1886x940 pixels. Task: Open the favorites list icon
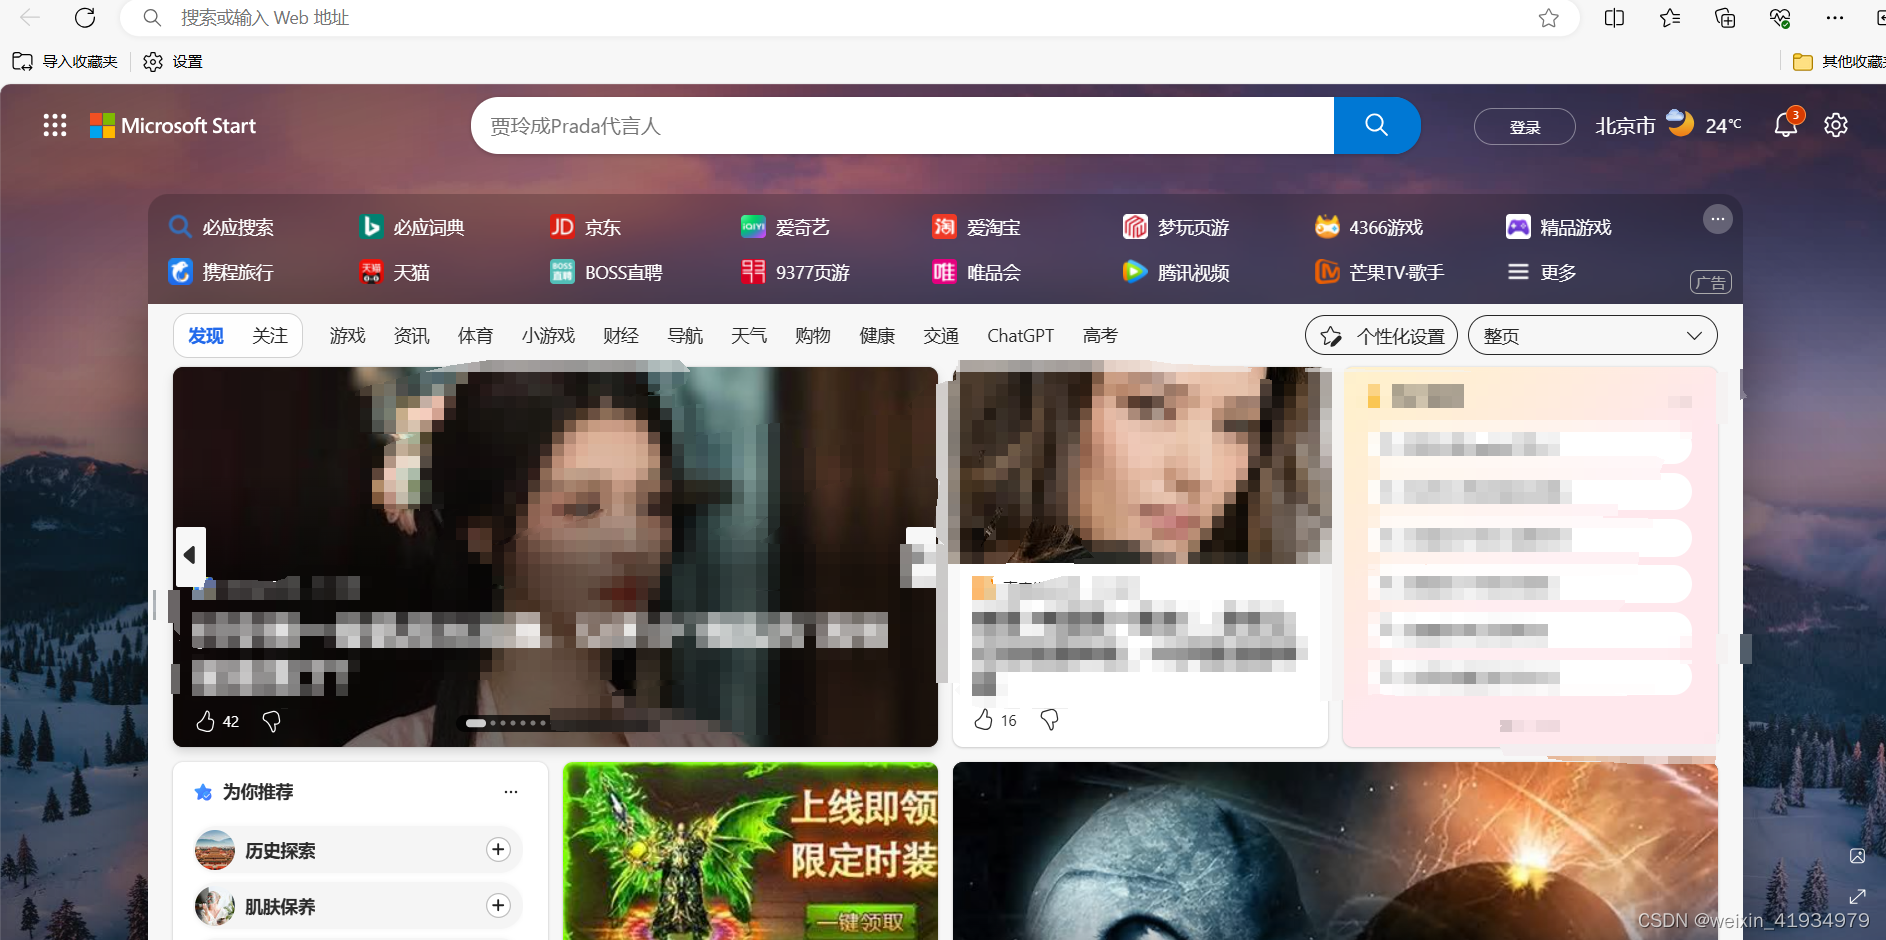[1670, 18]
